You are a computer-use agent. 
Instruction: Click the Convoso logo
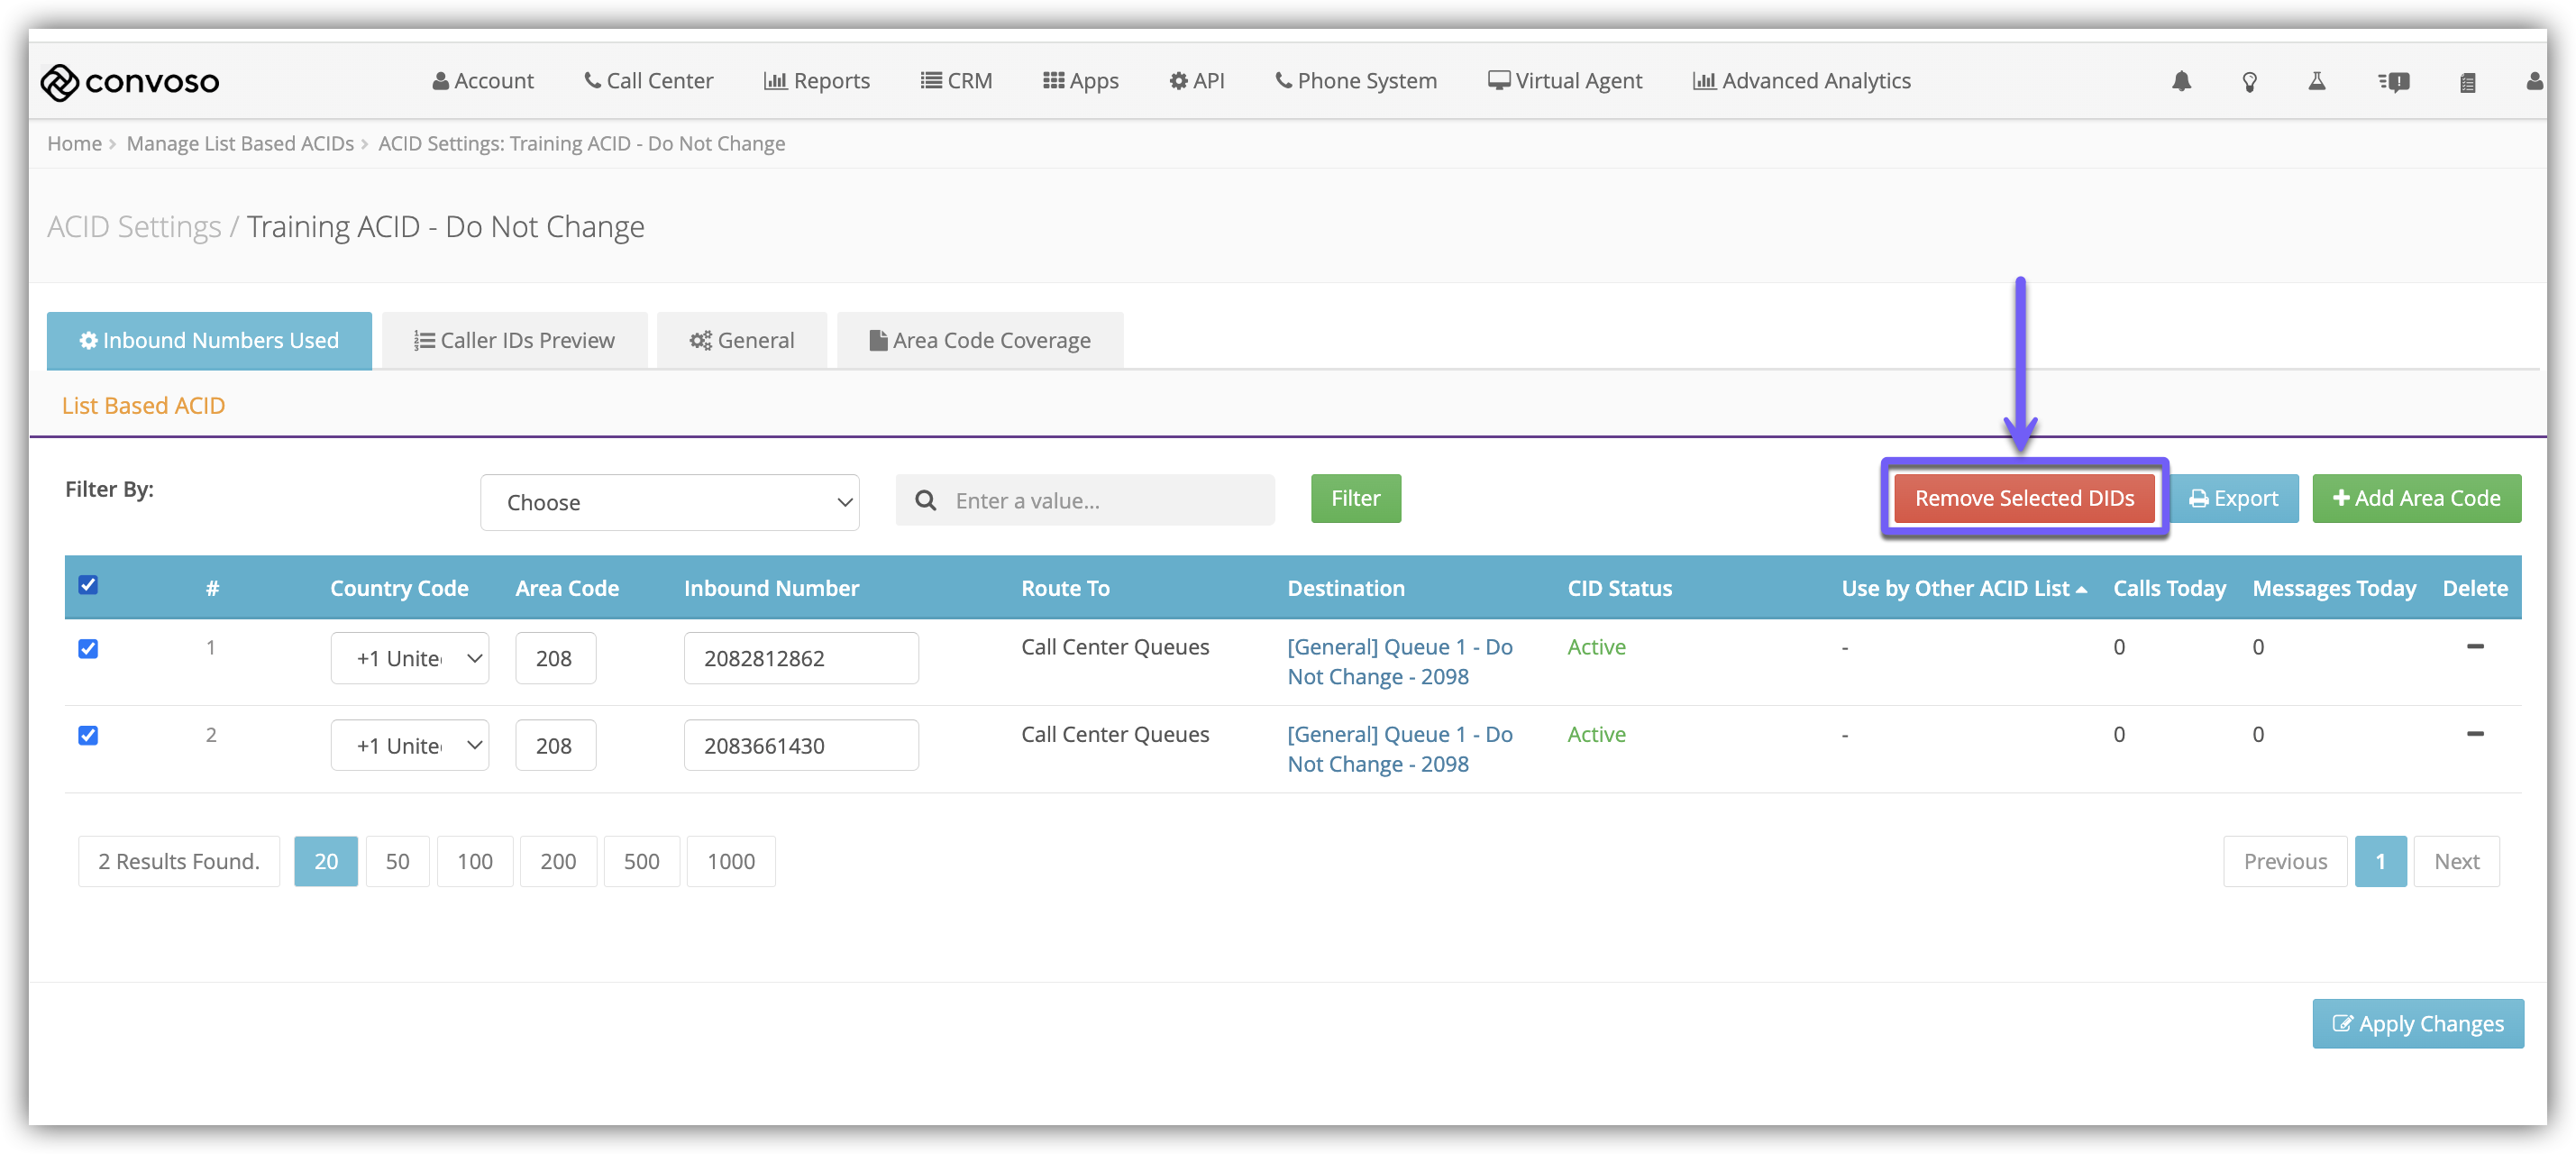pyautogui.click(x=130, y=81)
